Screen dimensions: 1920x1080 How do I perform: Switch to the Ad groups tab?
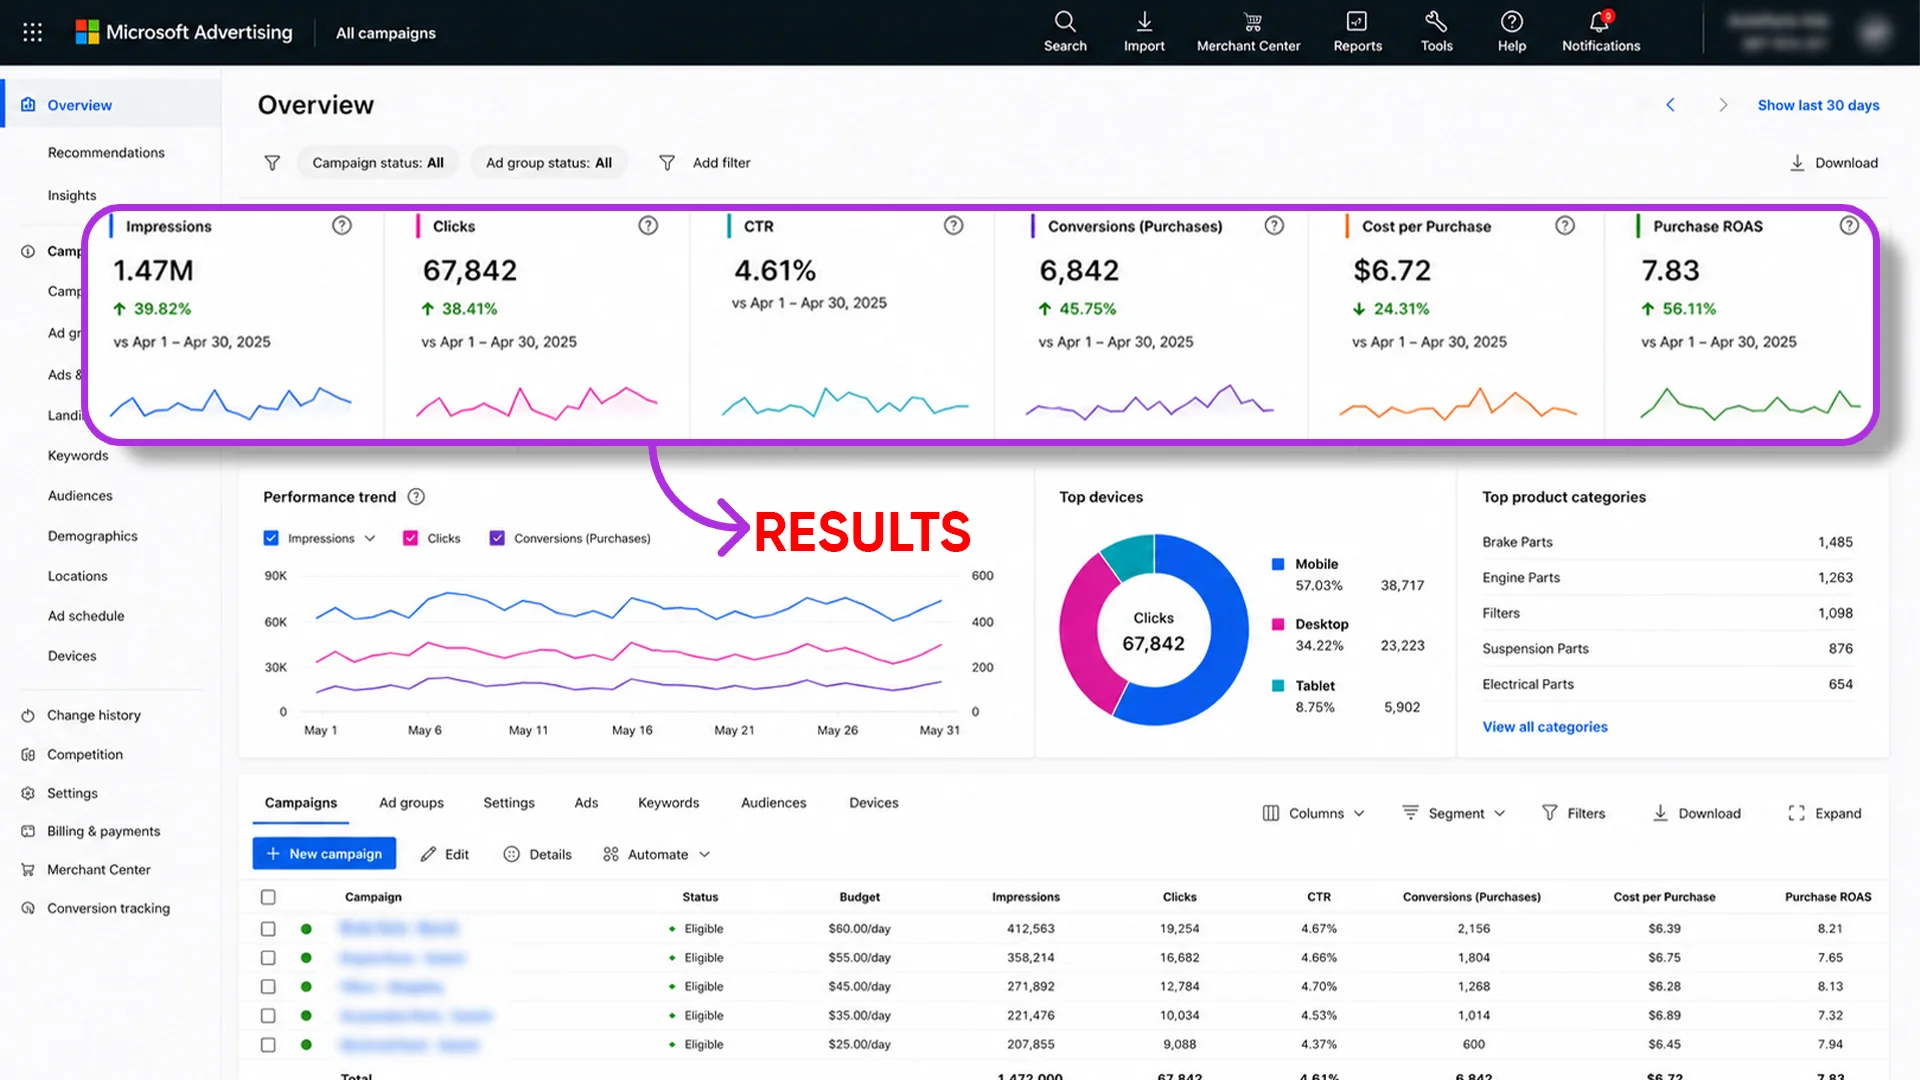411,803
